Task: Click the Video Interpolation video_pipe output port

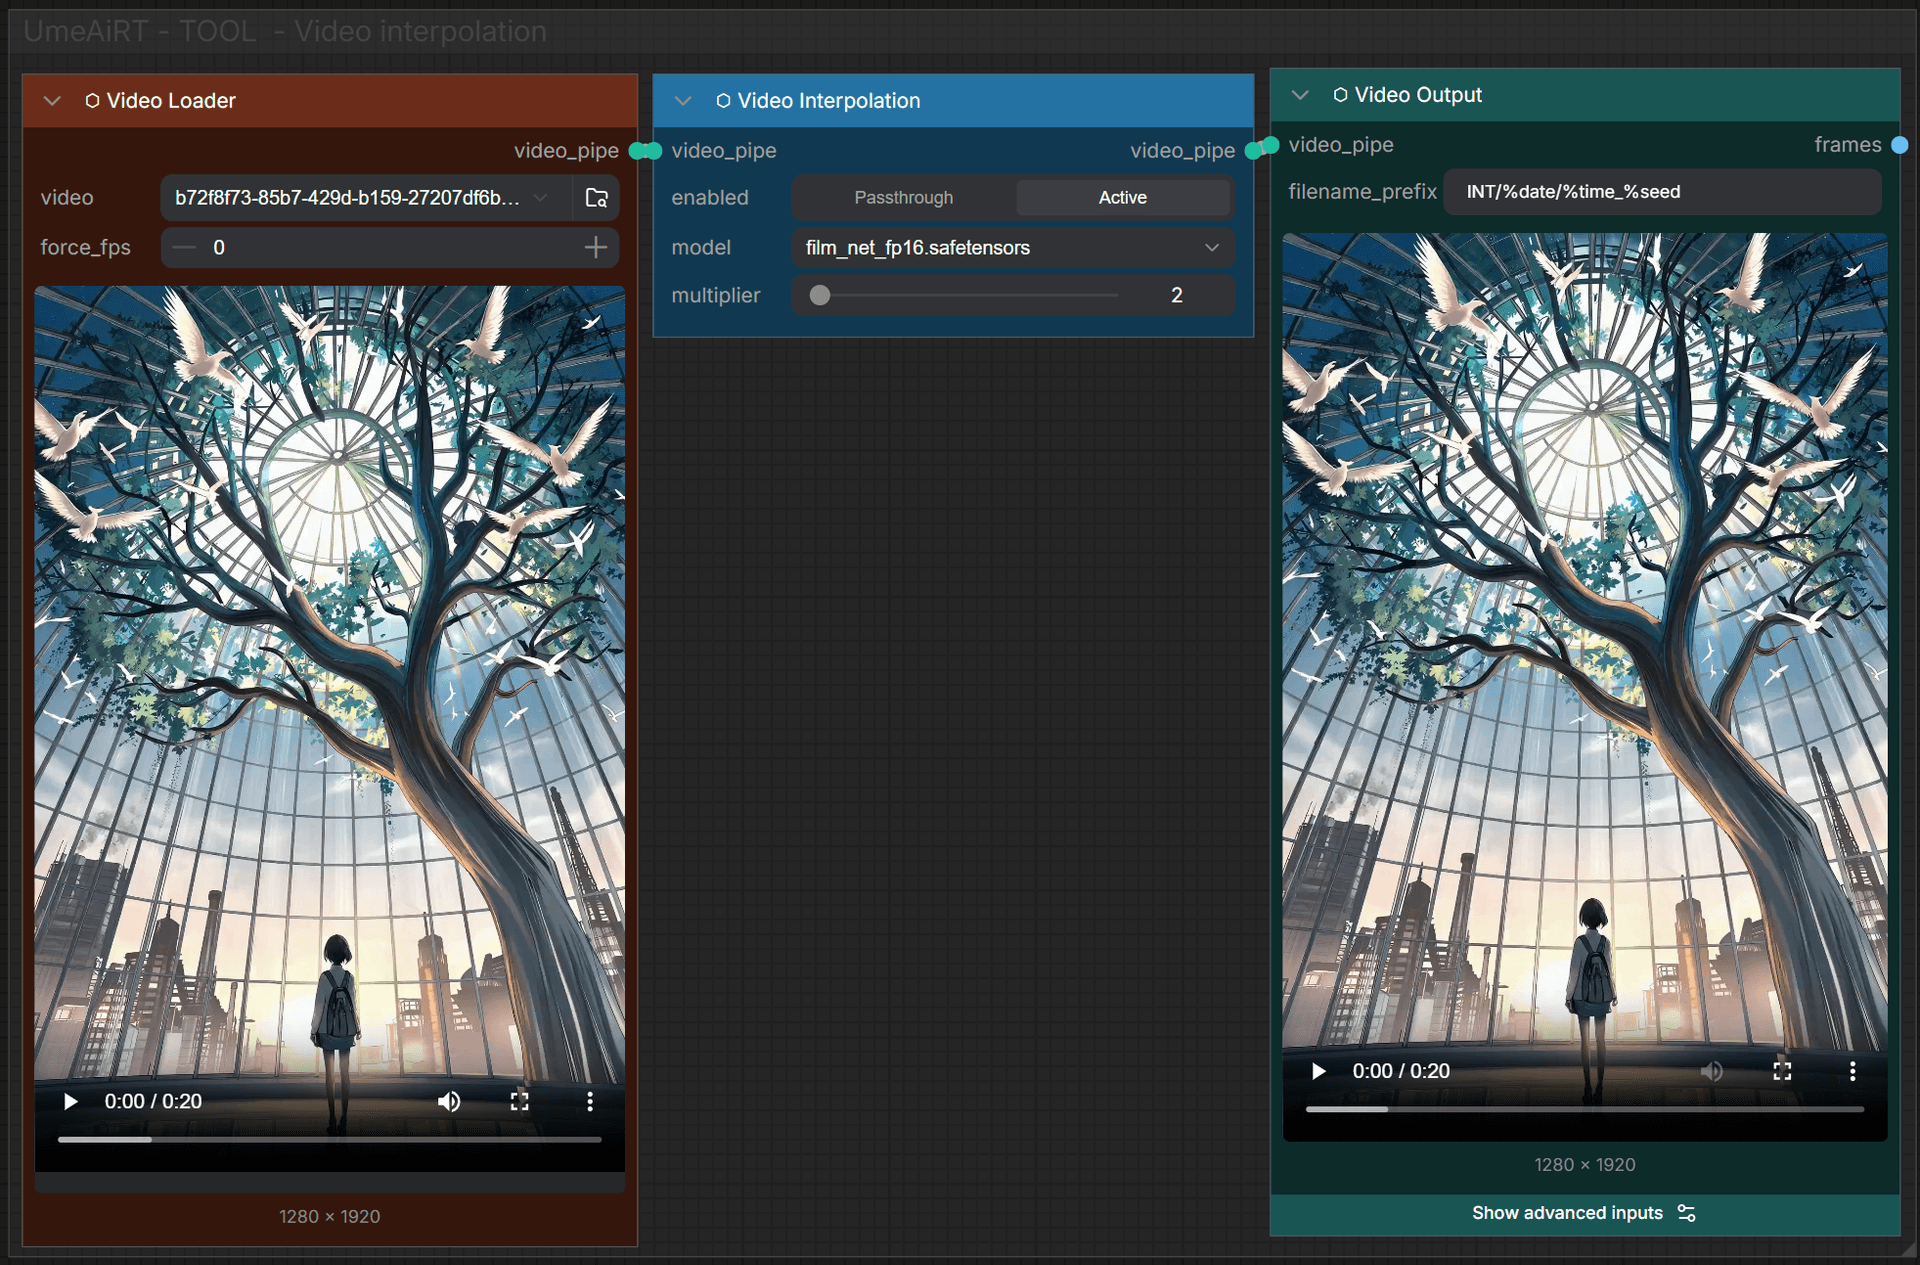Action: pos(1254,151)
